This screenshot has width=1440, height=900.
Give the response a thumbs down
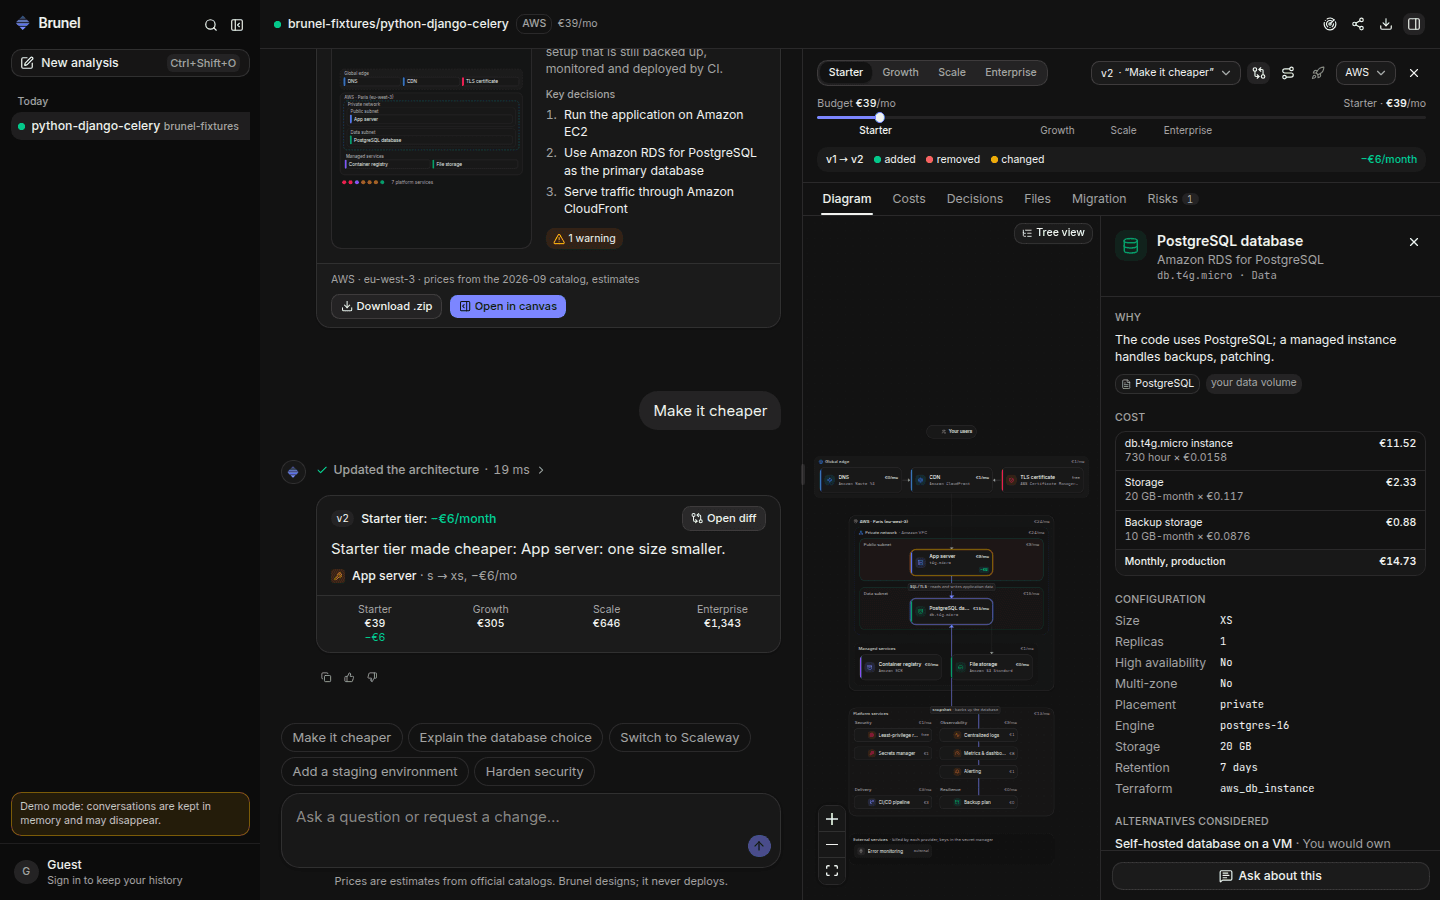tap(372, 677)
